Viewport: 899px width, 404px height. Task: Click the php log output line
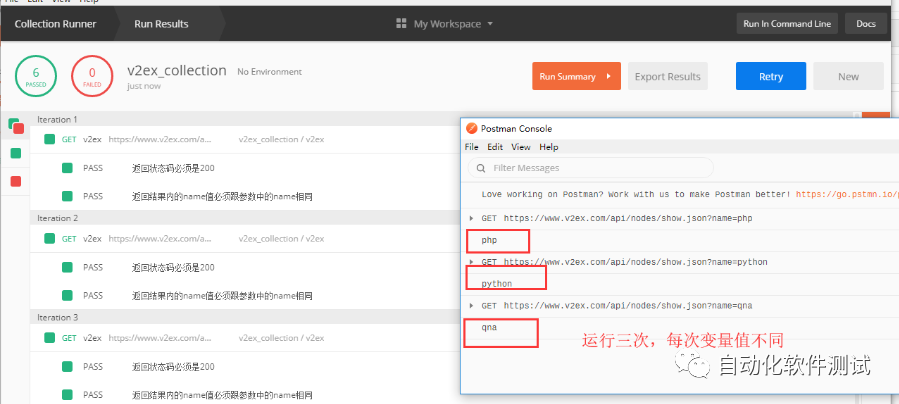coord(489,240)
